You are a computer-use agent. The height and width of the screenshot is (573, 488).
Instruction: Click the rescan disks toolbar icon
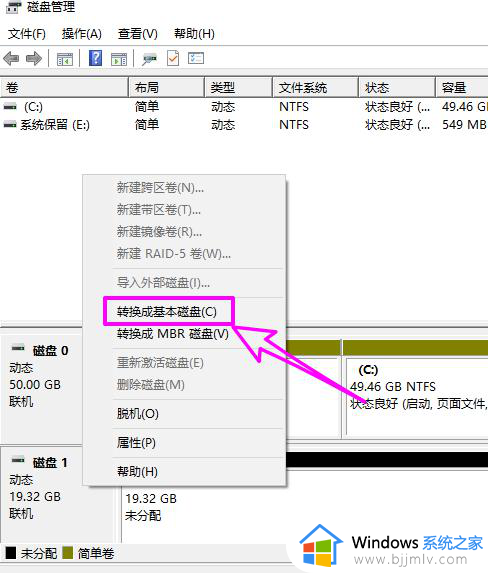coord(150,58)
